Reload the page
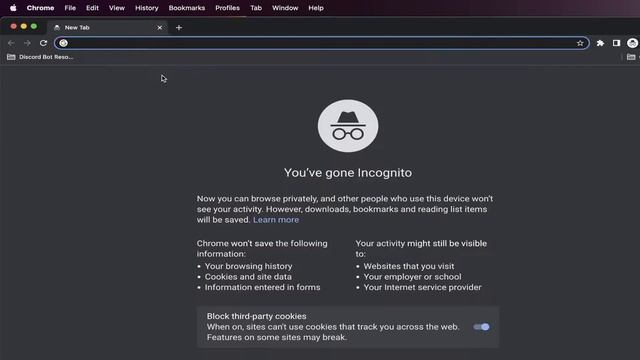The image size is (640, 360). coord(43,43)
